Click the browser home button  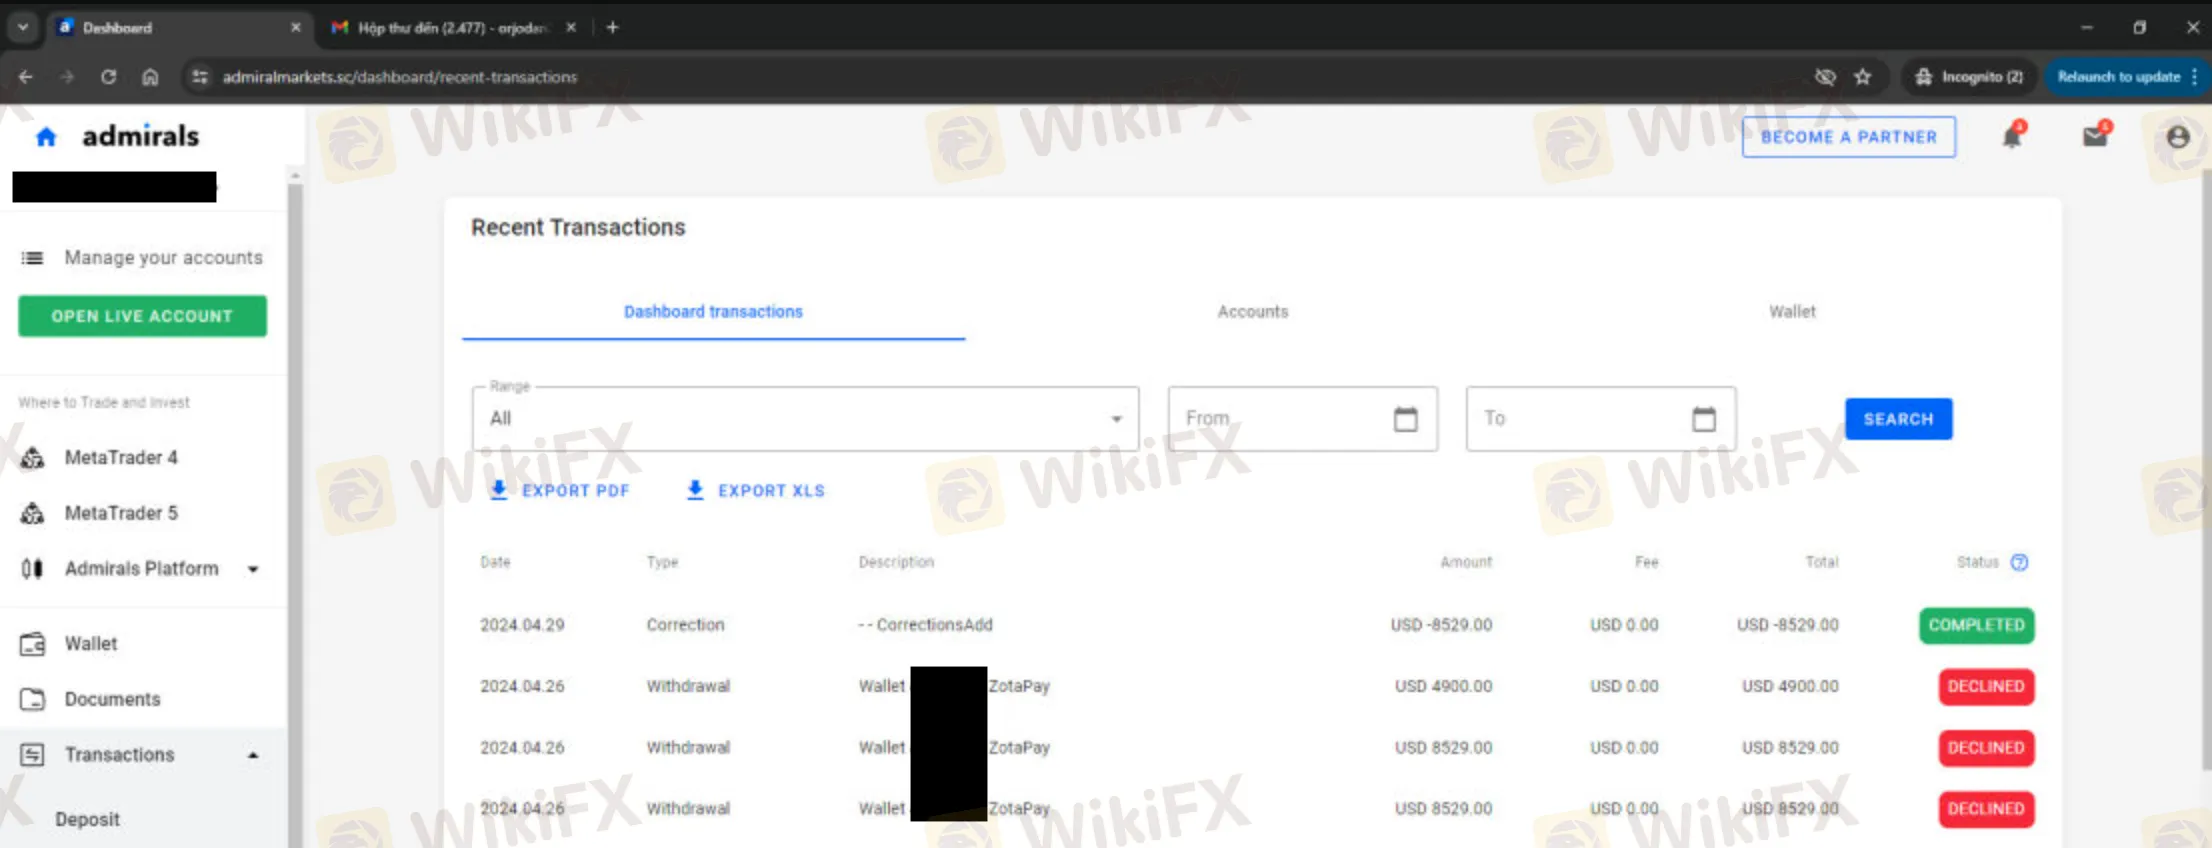pyautogui.click(x=150, y=77)
